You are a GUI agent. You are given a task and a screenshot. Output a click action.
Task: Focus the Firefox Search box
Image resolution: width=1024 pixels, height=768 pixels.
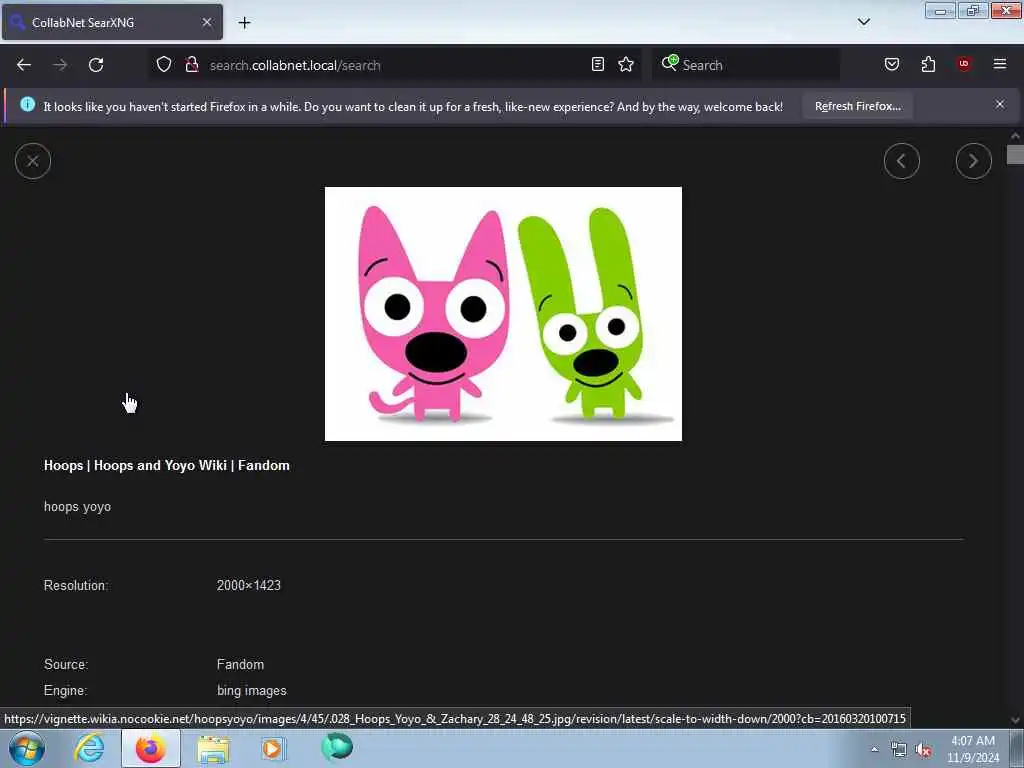(746, 65)
